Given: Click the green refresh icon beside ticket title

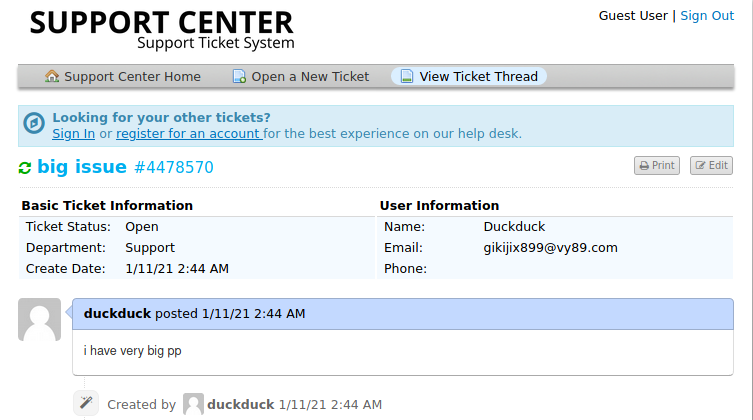Looking at the screenshot, I should (x=25, y=168).
